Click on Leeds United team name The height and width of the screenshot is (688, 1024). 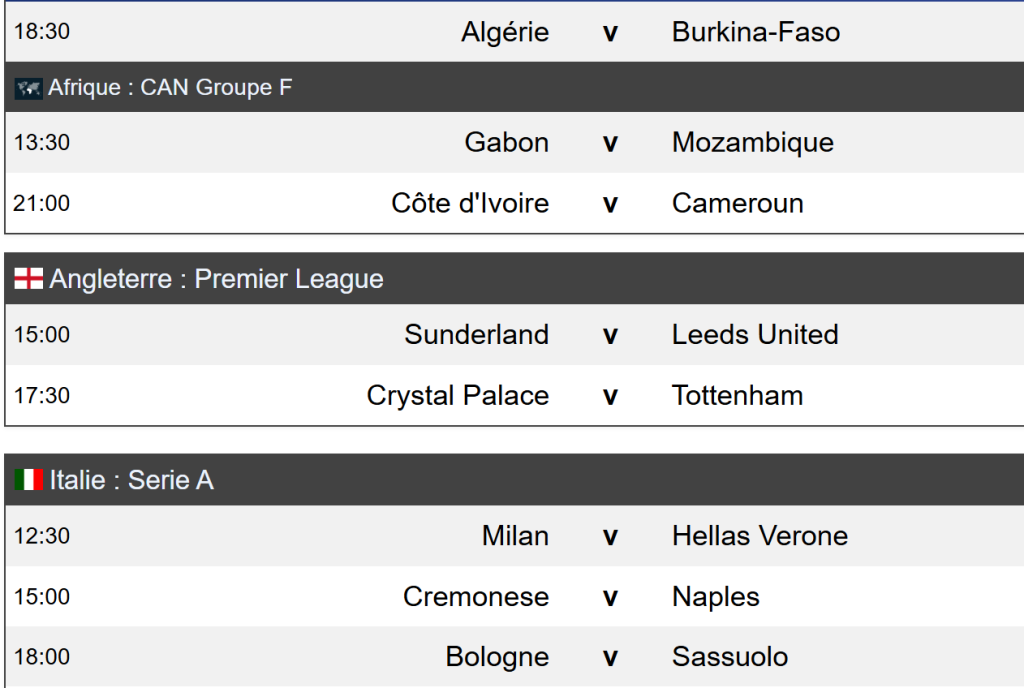tap(755, 334)
